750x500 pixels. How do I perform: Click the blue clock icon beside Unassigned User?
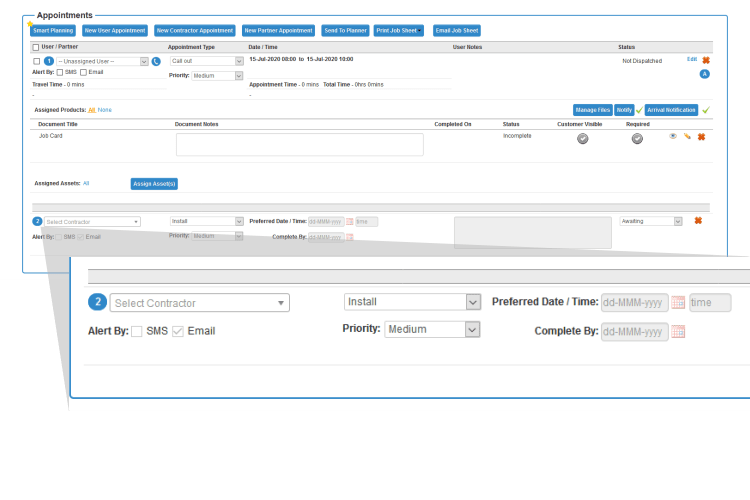[x=156, y=62]
